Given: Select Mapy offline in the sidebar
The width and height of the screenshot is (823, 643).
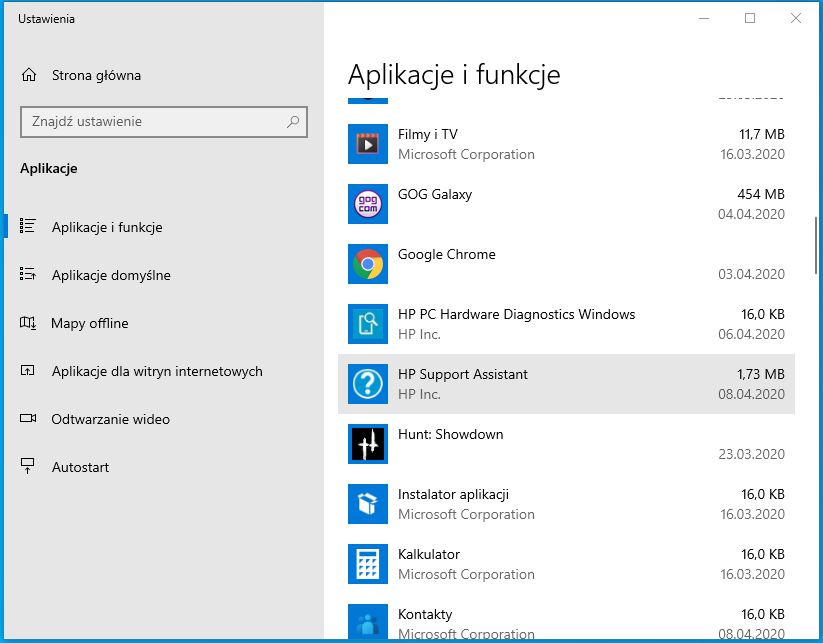Looking at the screenshot, I should [x=89, y=323].
